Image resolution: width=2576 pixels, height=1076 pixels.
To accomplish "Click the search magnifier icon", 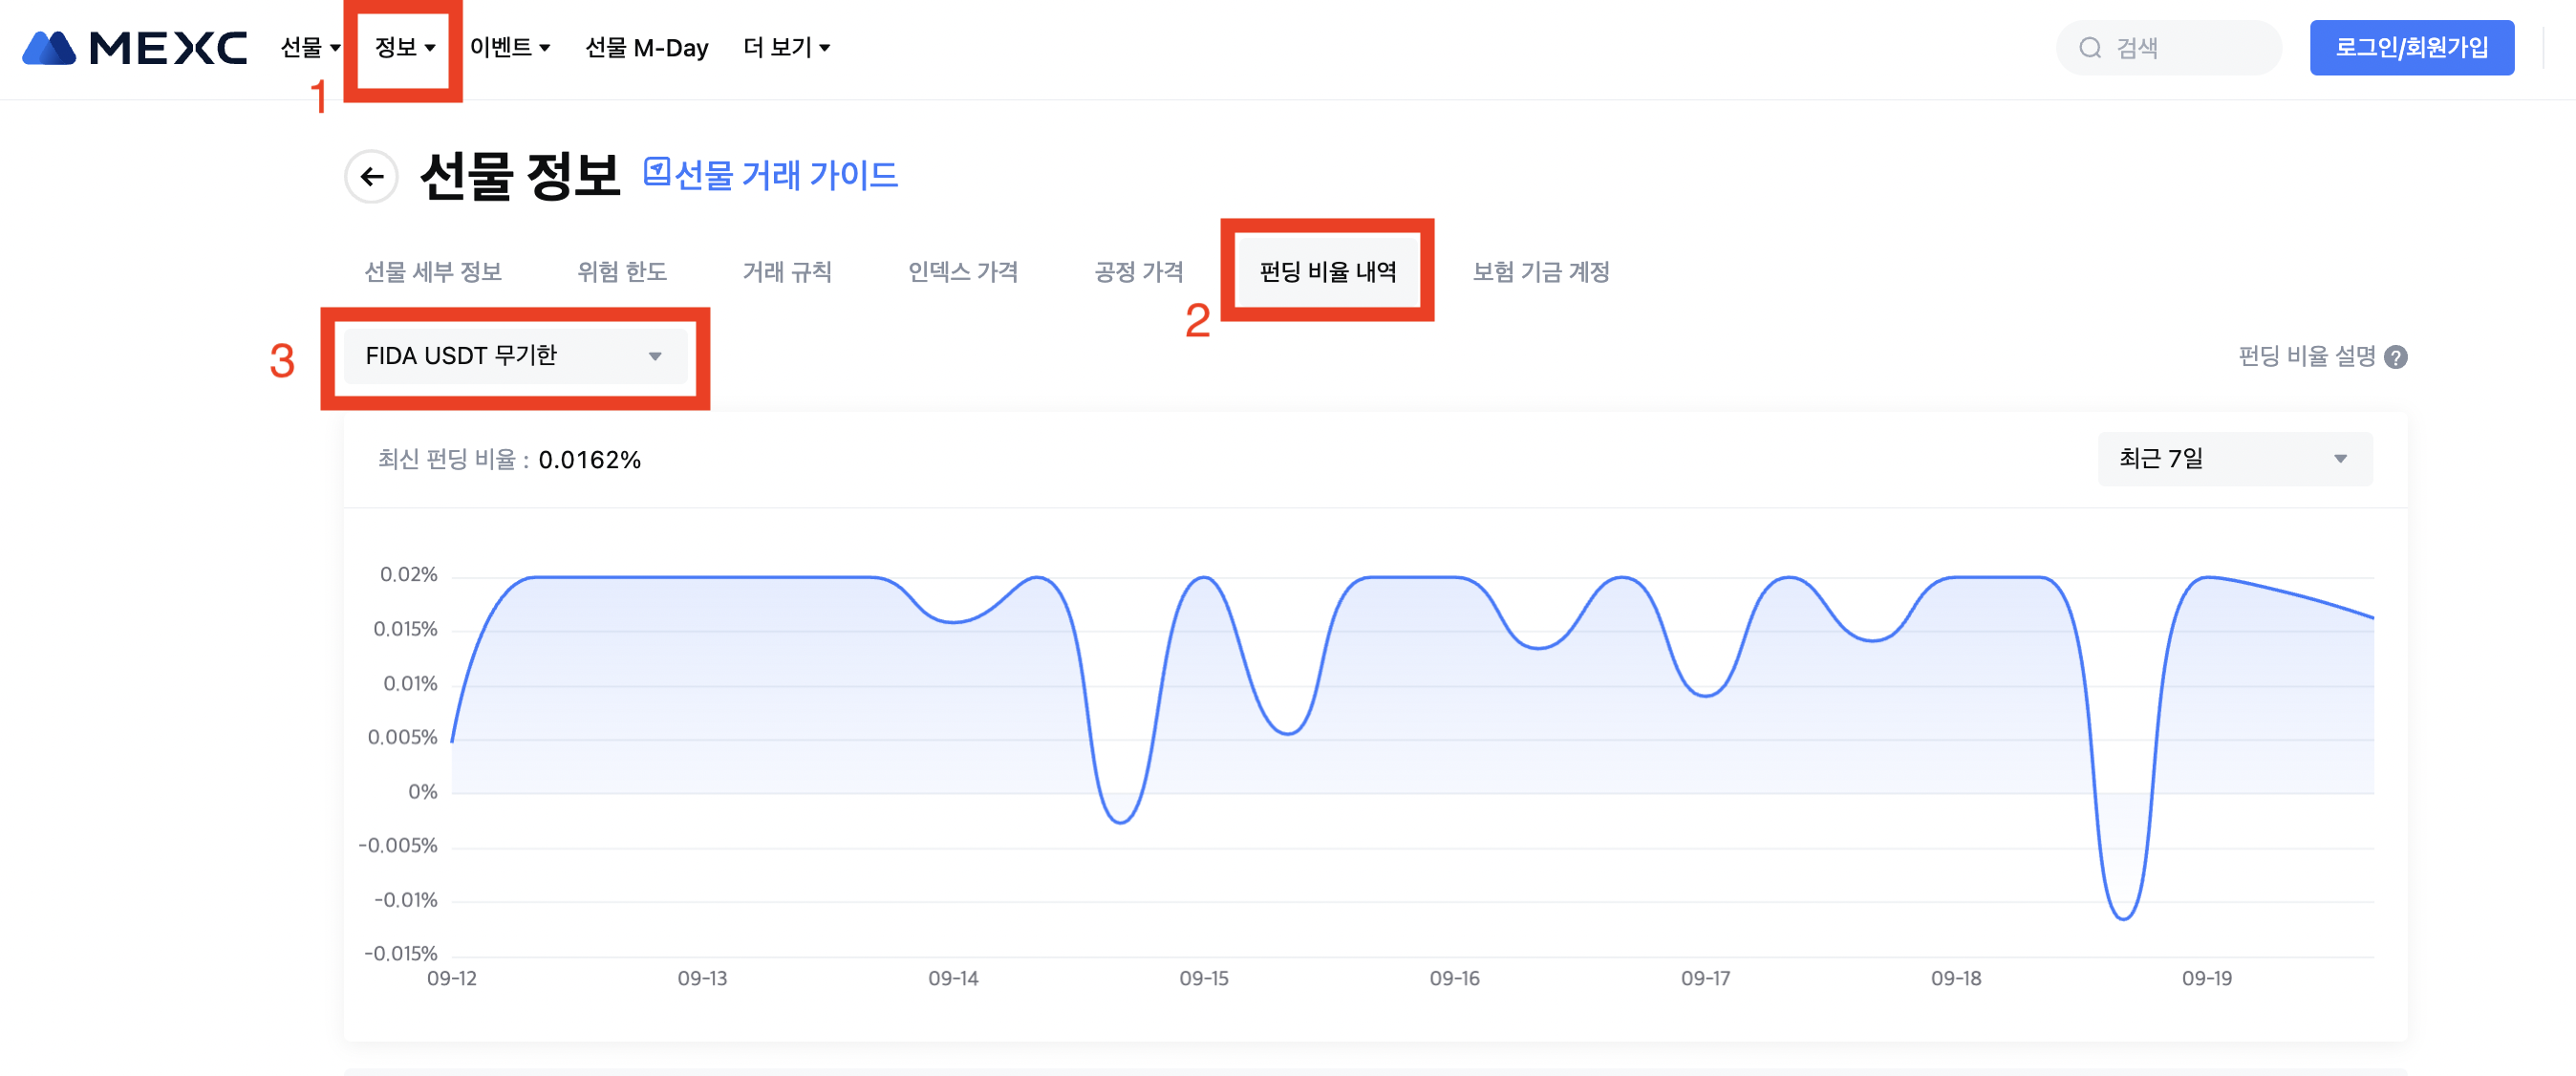I will tap(2089, 48).
